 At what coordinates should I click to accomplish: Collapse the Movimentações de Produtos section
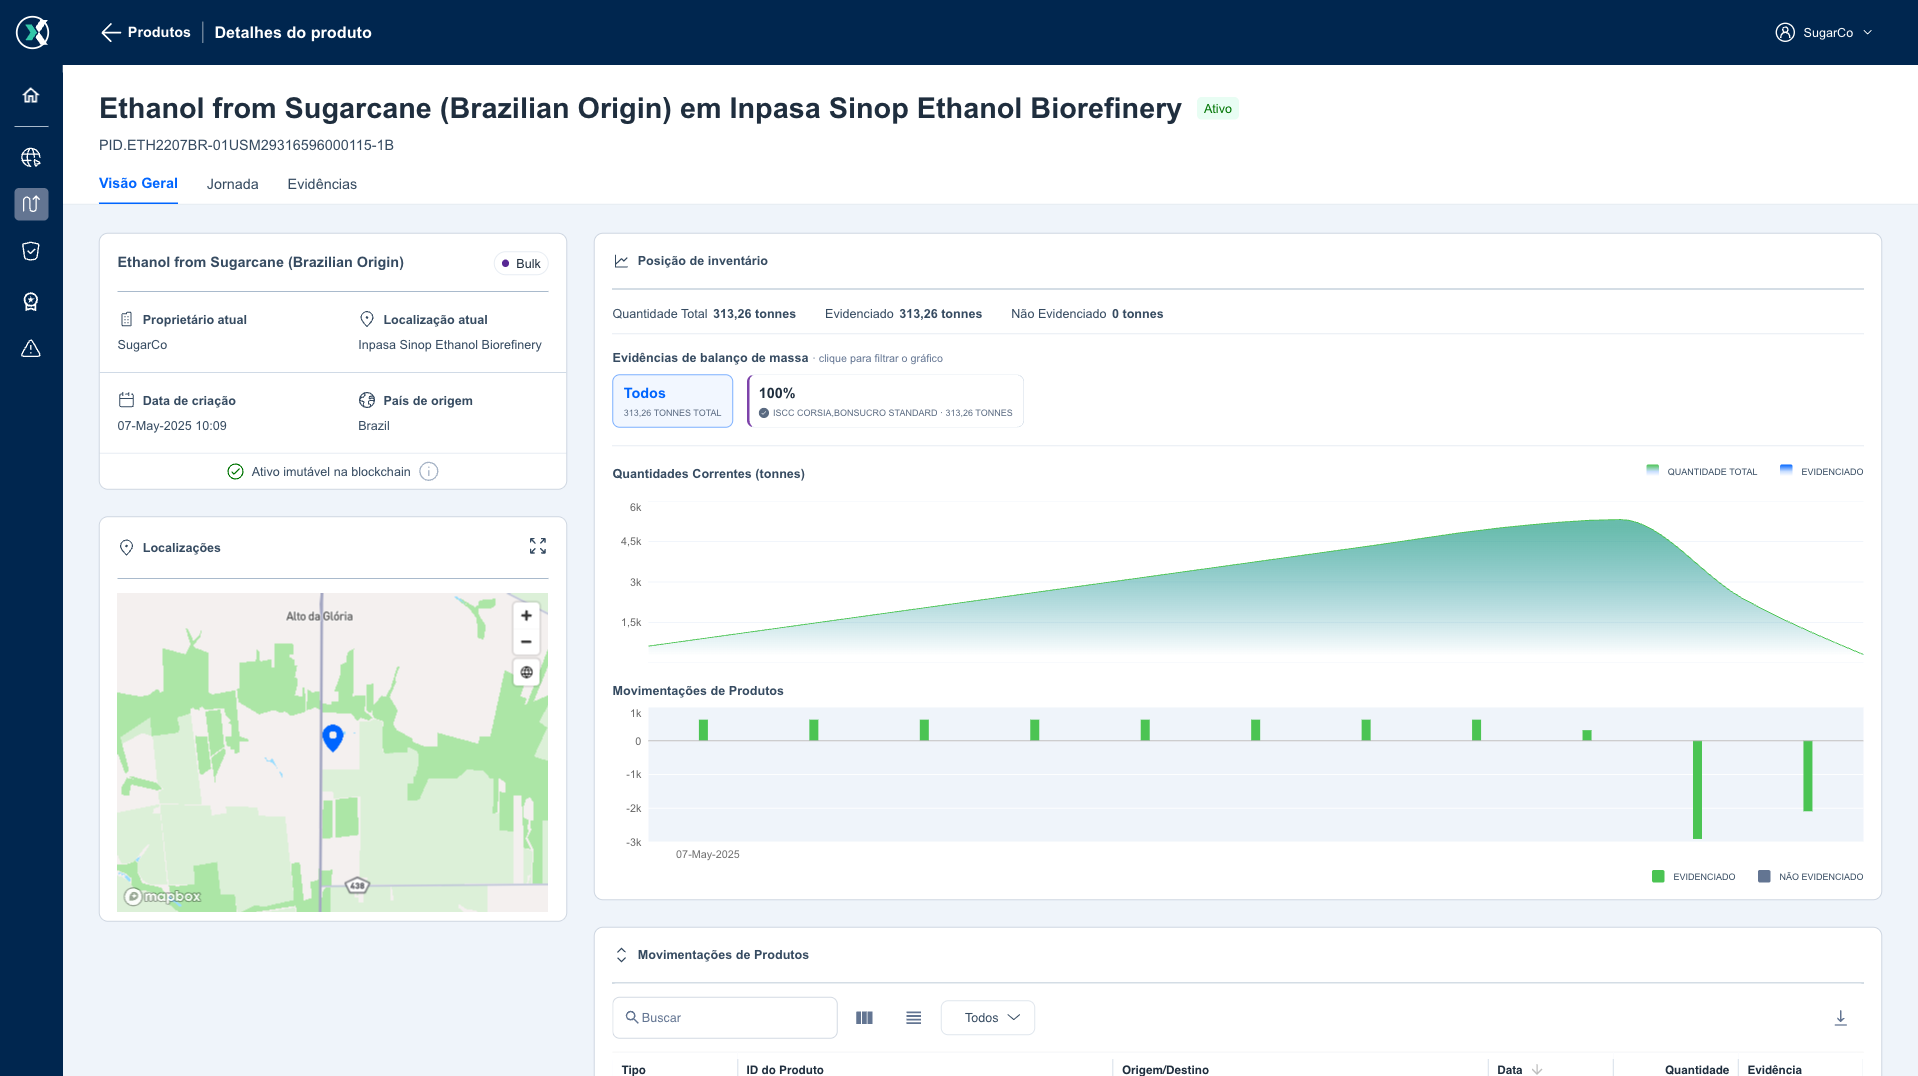click(621, 955)
